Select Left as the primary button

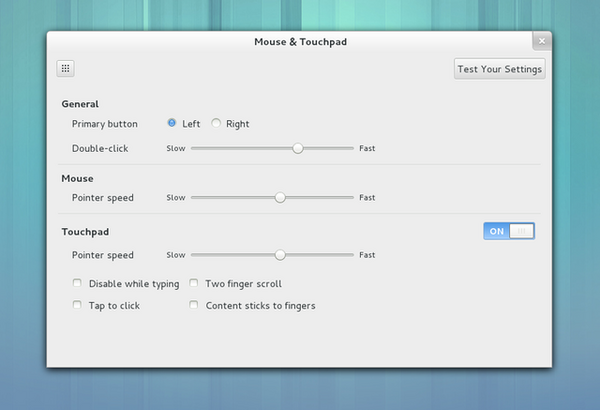tap(172, 124)
